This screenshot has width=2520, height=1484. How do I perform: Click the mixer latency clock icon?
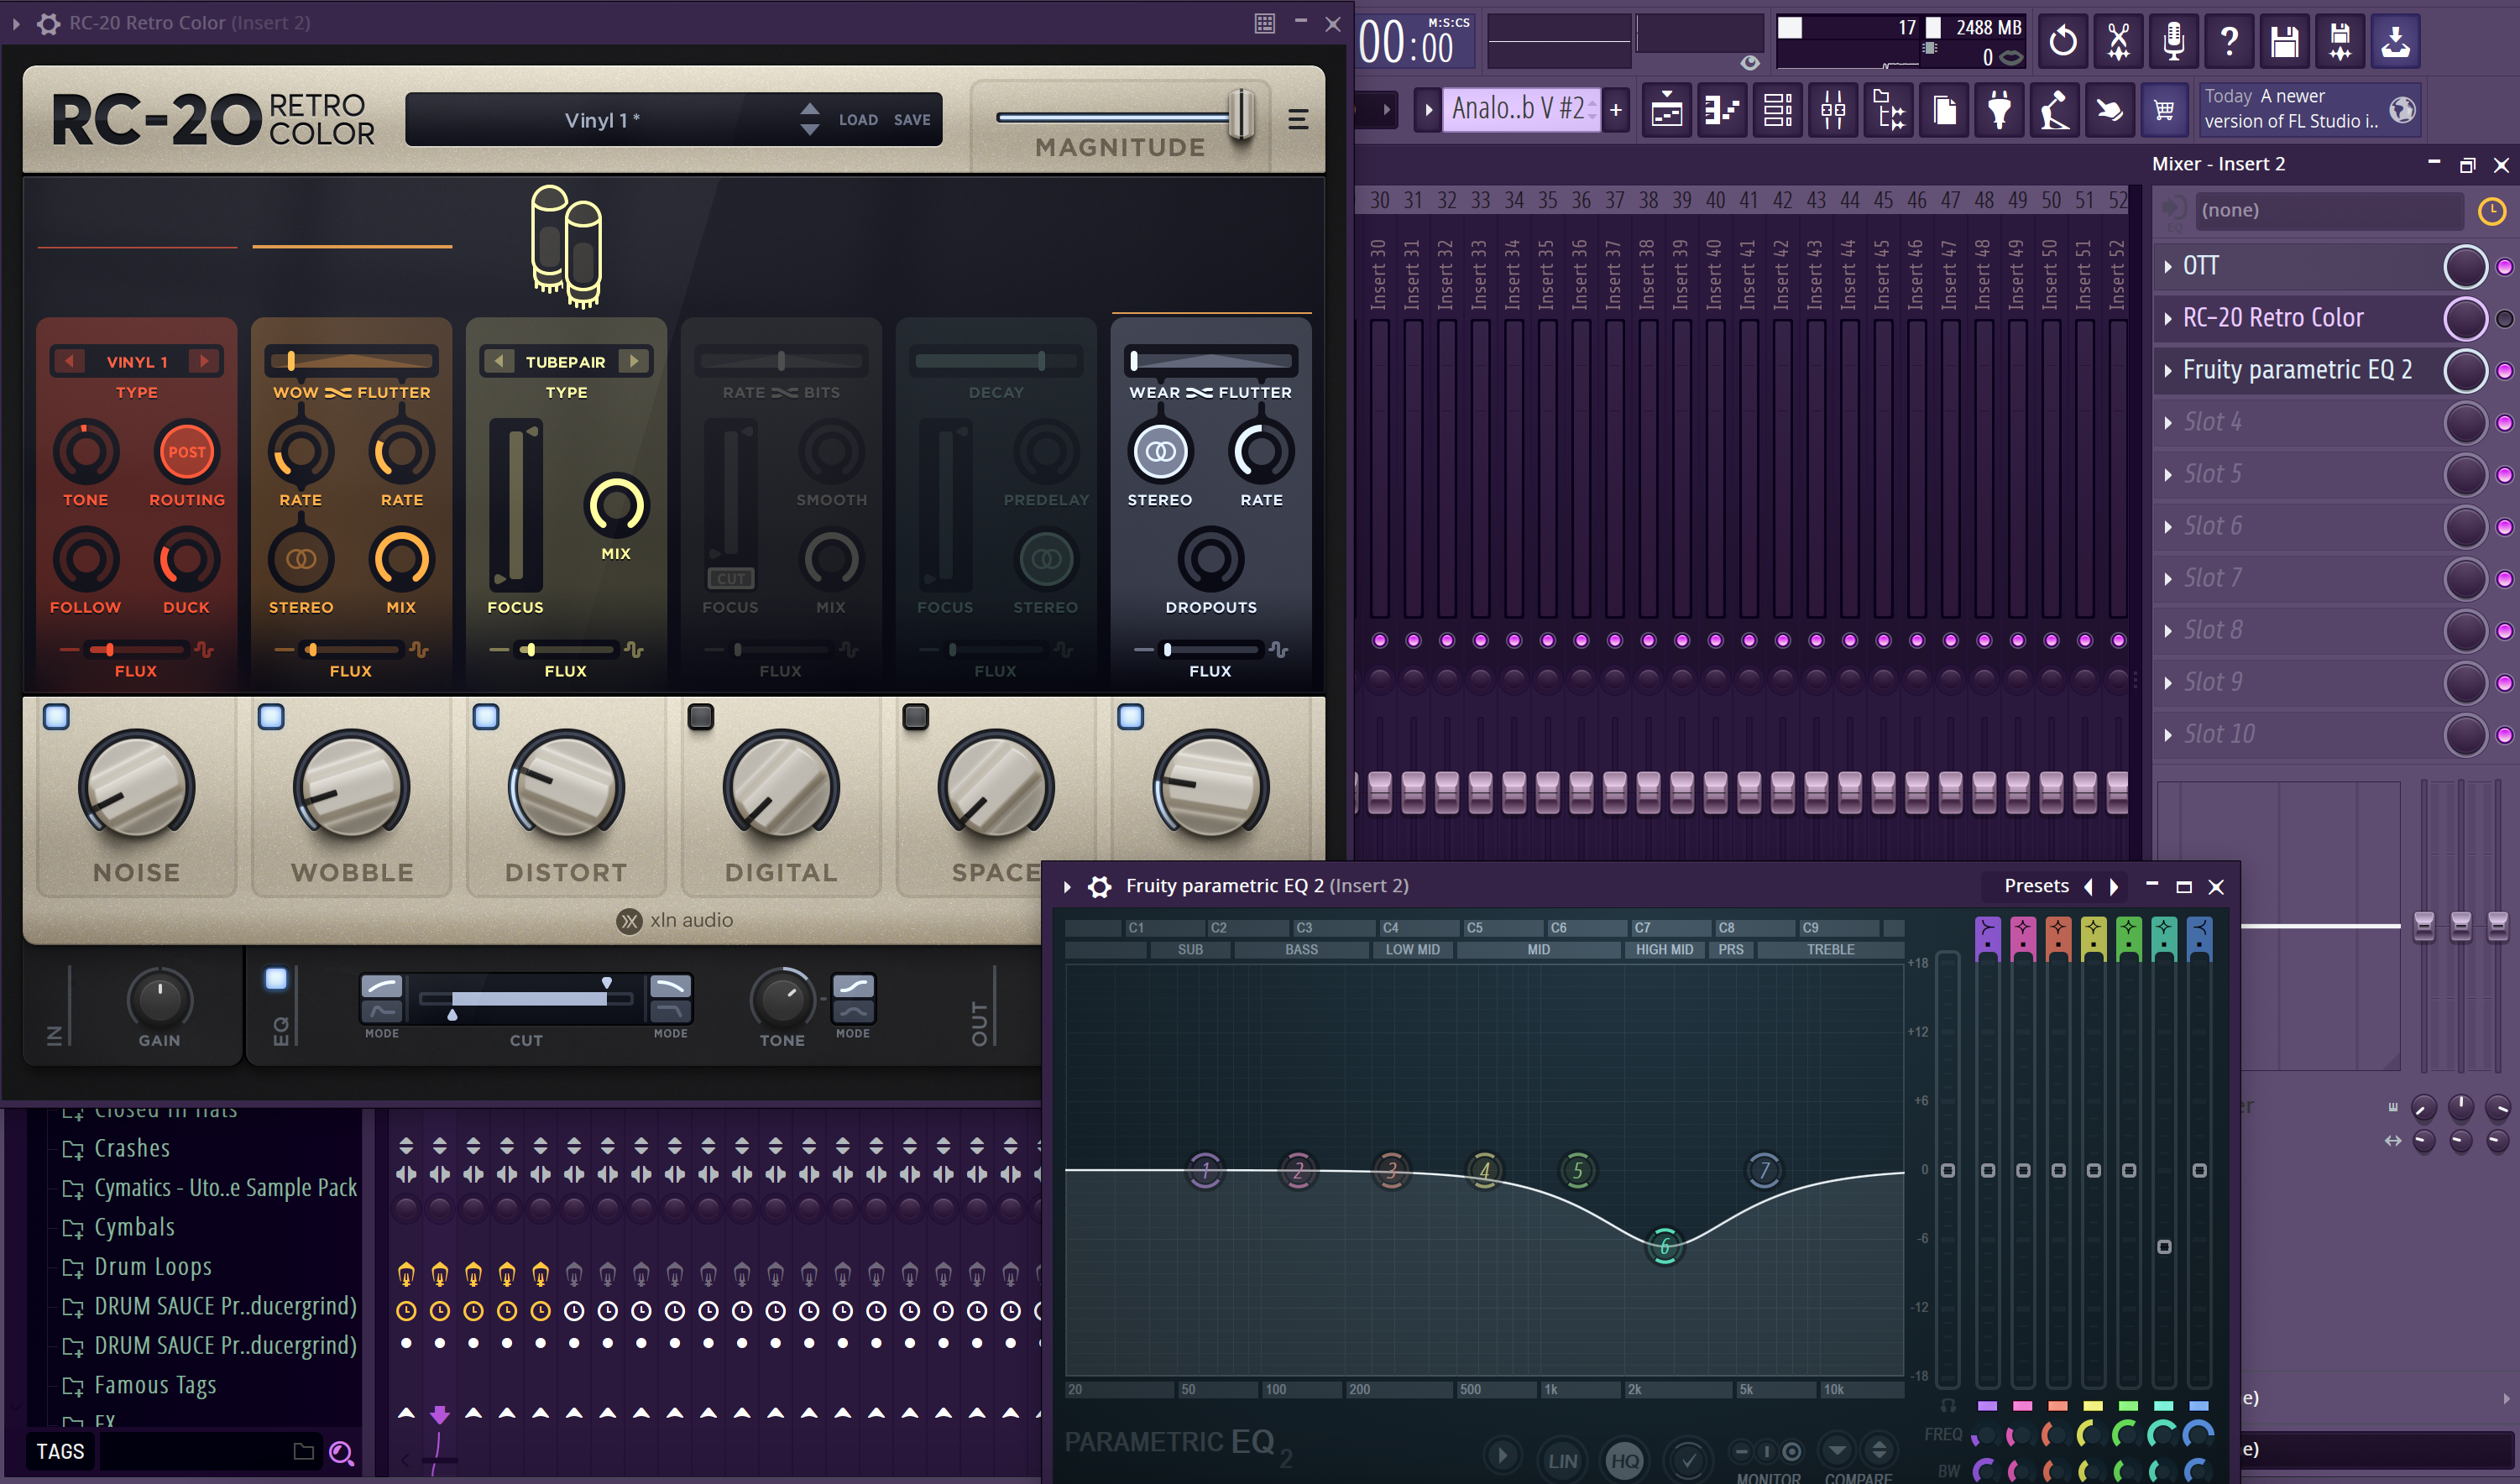point(2491,211)
